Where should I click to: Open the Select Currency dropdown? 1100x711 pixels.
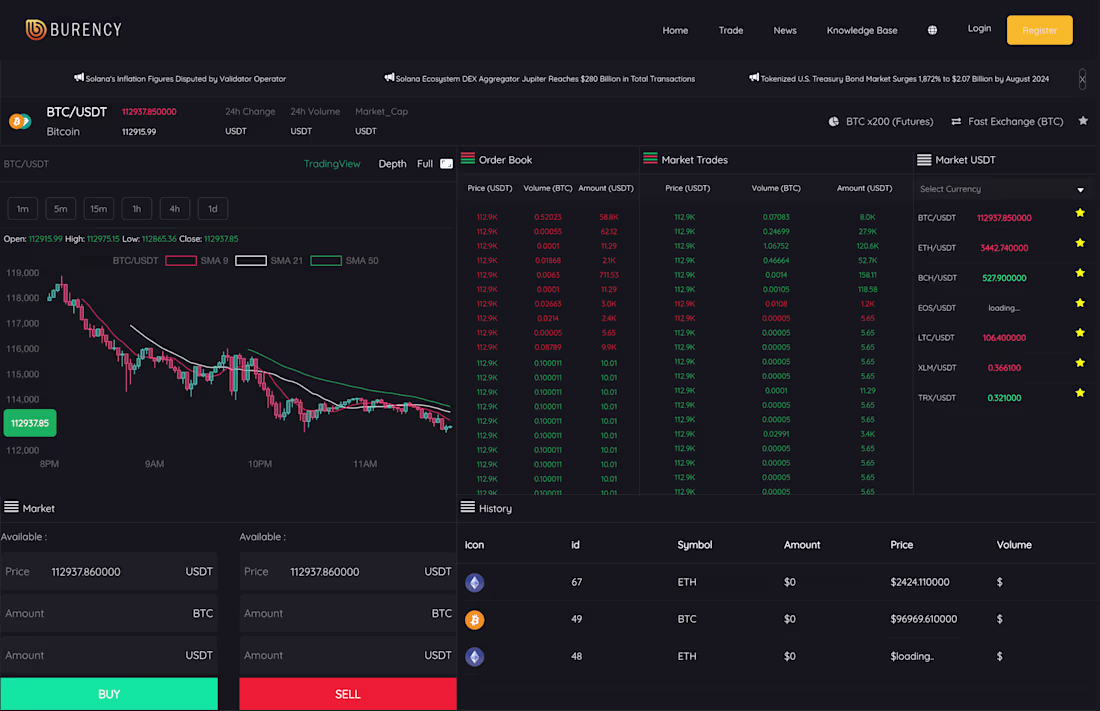[x=1000, y=188]
